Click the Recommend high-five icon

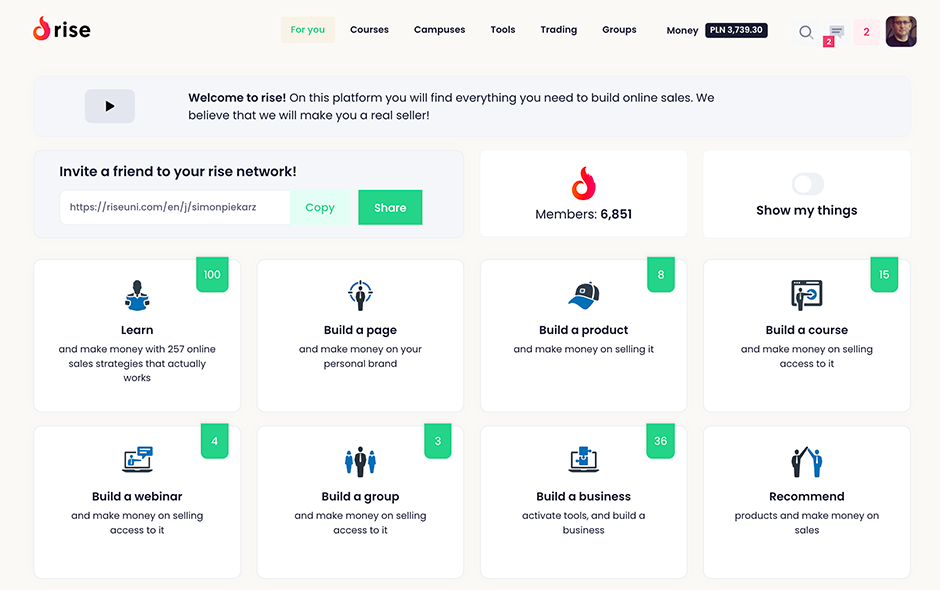[x=806, y=461]
